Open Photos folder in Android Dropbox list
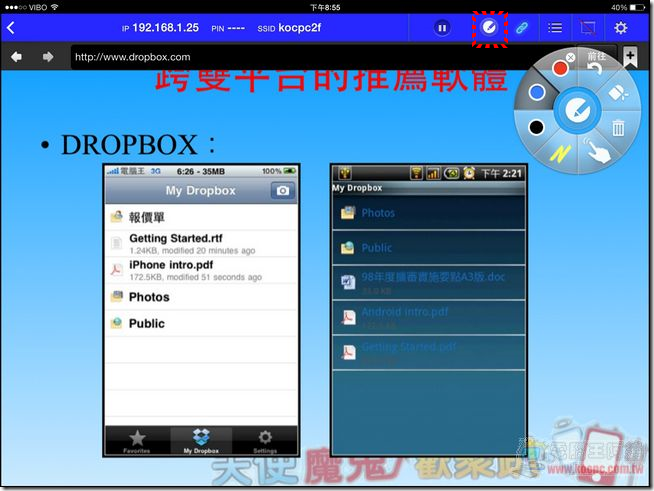 (429, 213)
